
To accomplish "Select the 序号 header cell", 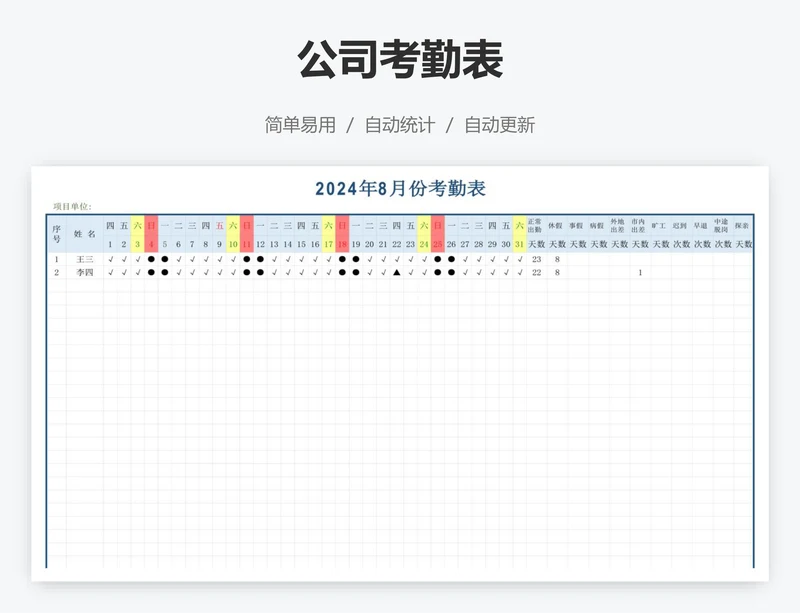I will (57, 234).
